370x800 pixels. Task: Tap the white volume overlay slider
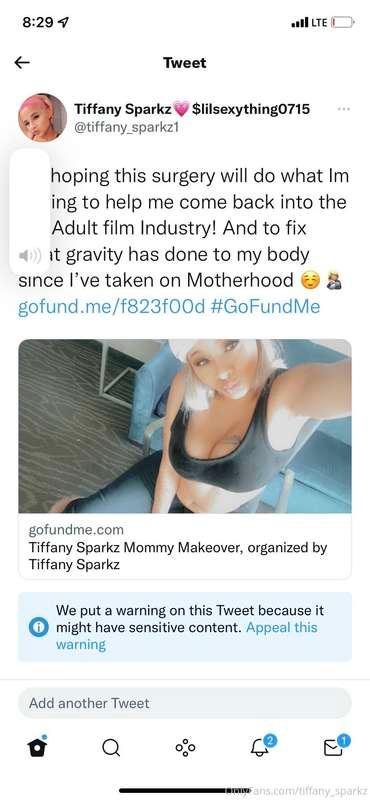click(x=29, y=212)
